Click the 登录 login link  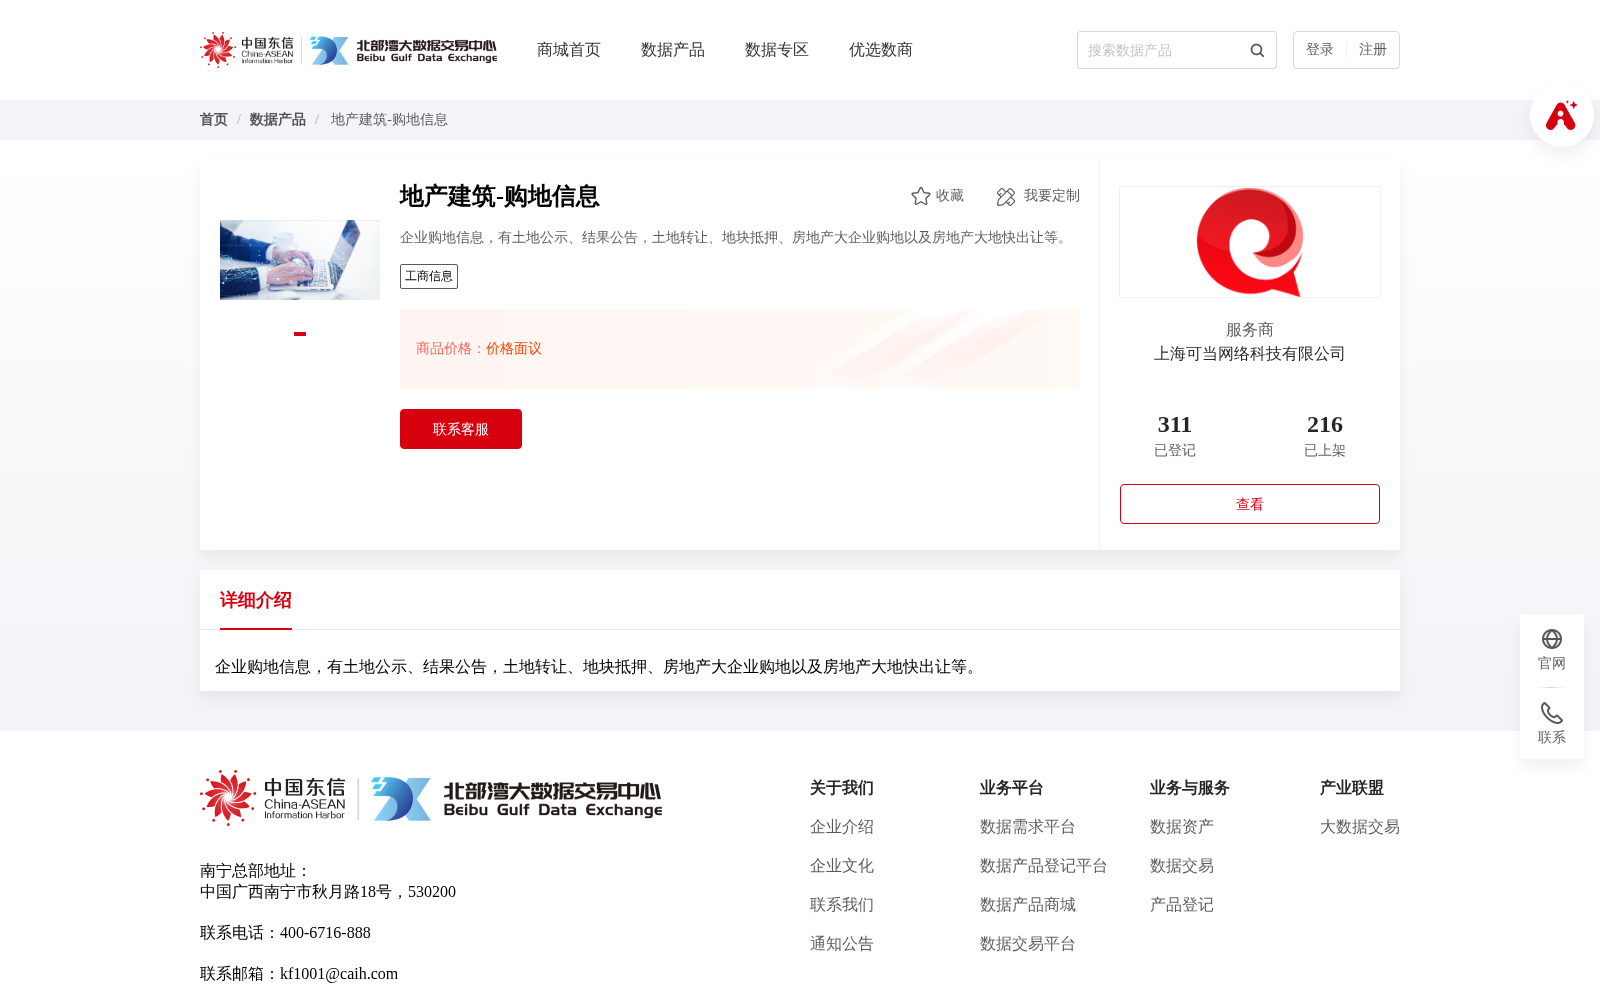(x=1320, y=50)
